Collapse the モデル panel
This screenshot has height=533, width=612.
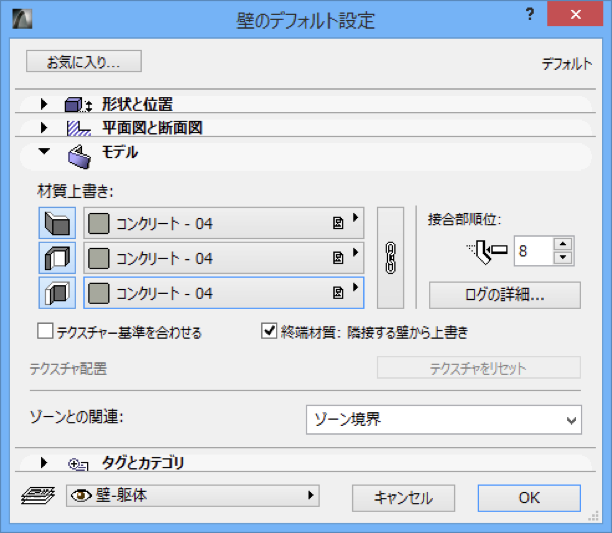[x=44, y=151]
